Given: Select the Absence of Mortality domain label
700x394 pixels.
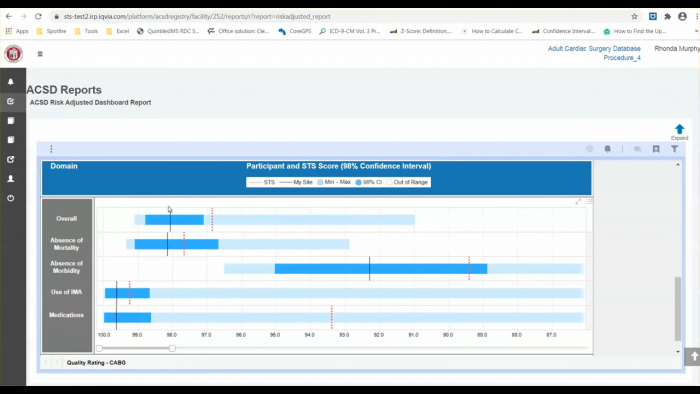Looking at the screenshot, I should pos(67,244).
